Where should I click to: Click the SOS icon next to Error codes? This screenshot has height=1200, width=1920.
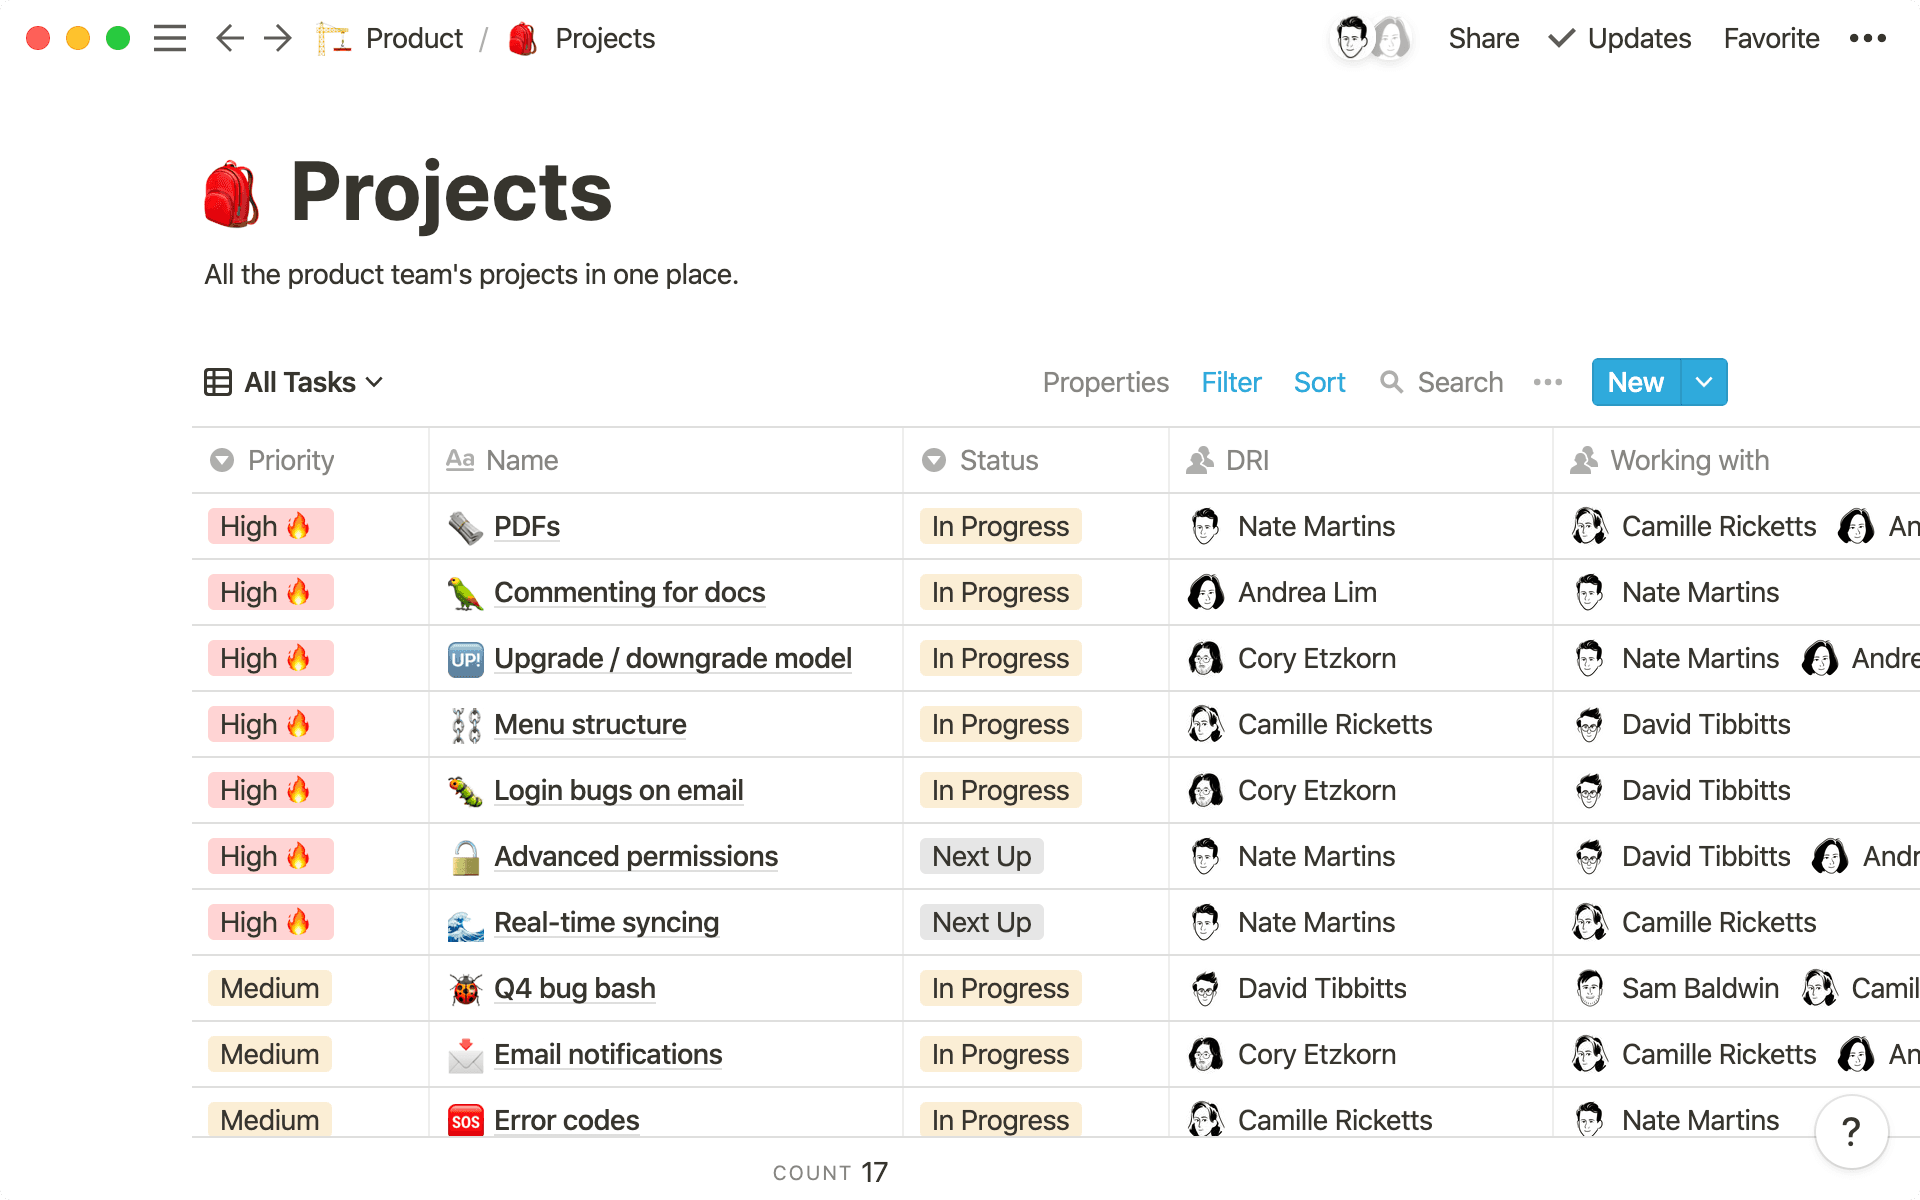point(464,1120)
